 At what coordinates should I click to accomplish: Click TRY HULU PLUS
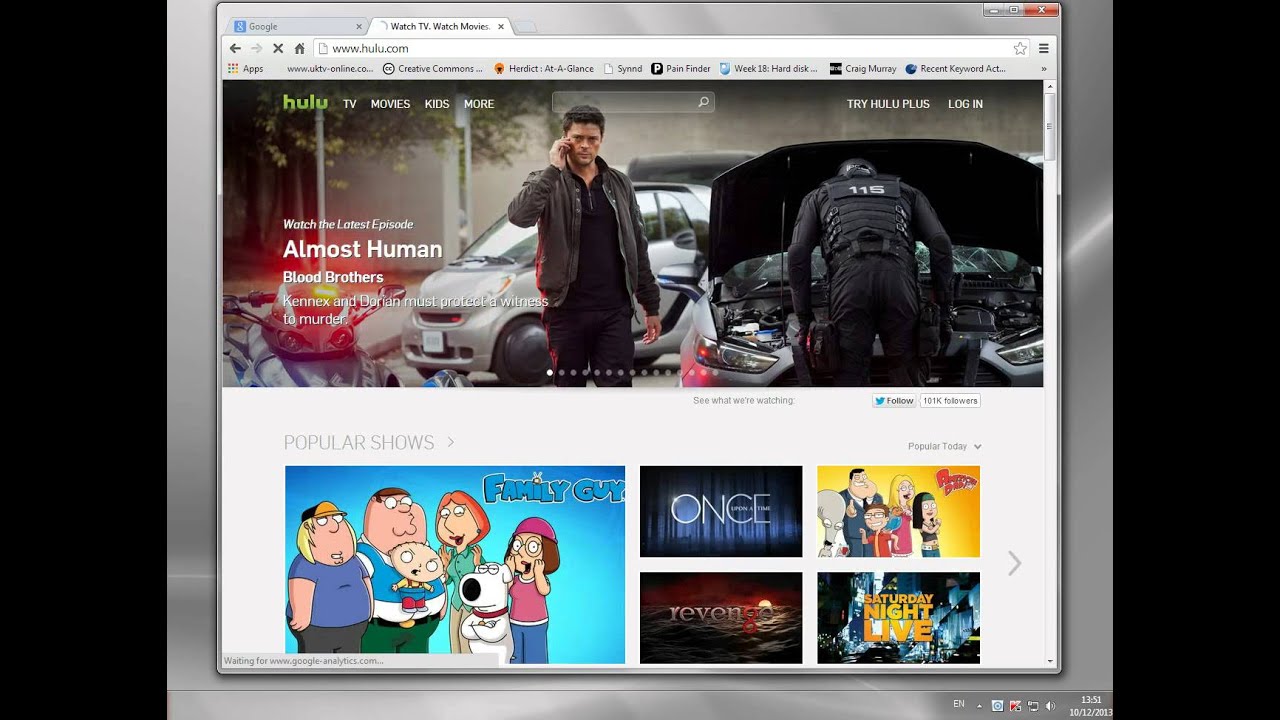click(x=888, y=104)
